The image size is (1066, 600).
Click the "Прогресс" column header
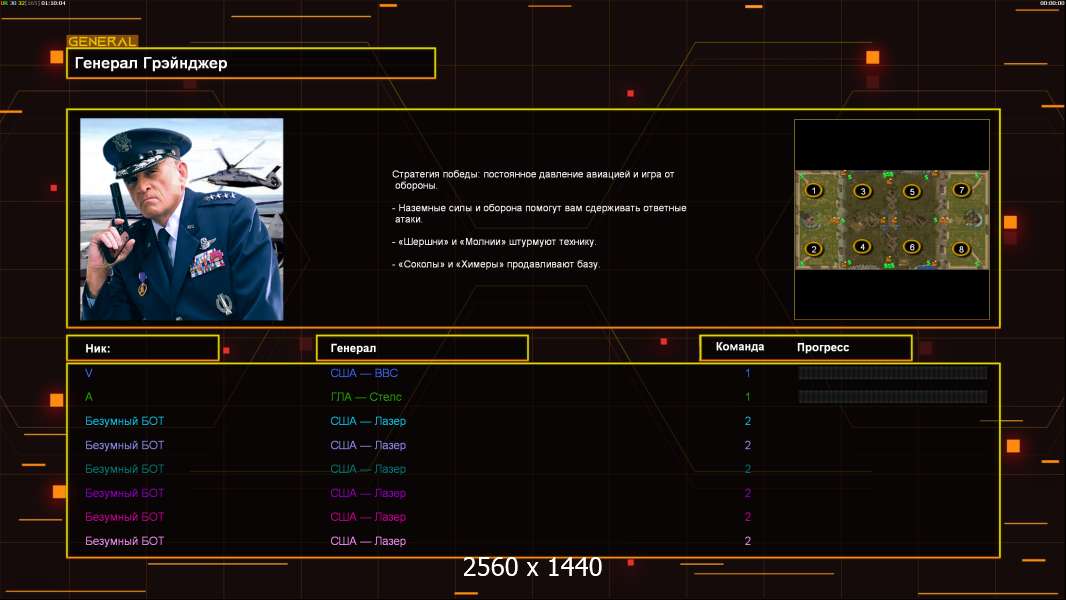click(x=823, y=347)
